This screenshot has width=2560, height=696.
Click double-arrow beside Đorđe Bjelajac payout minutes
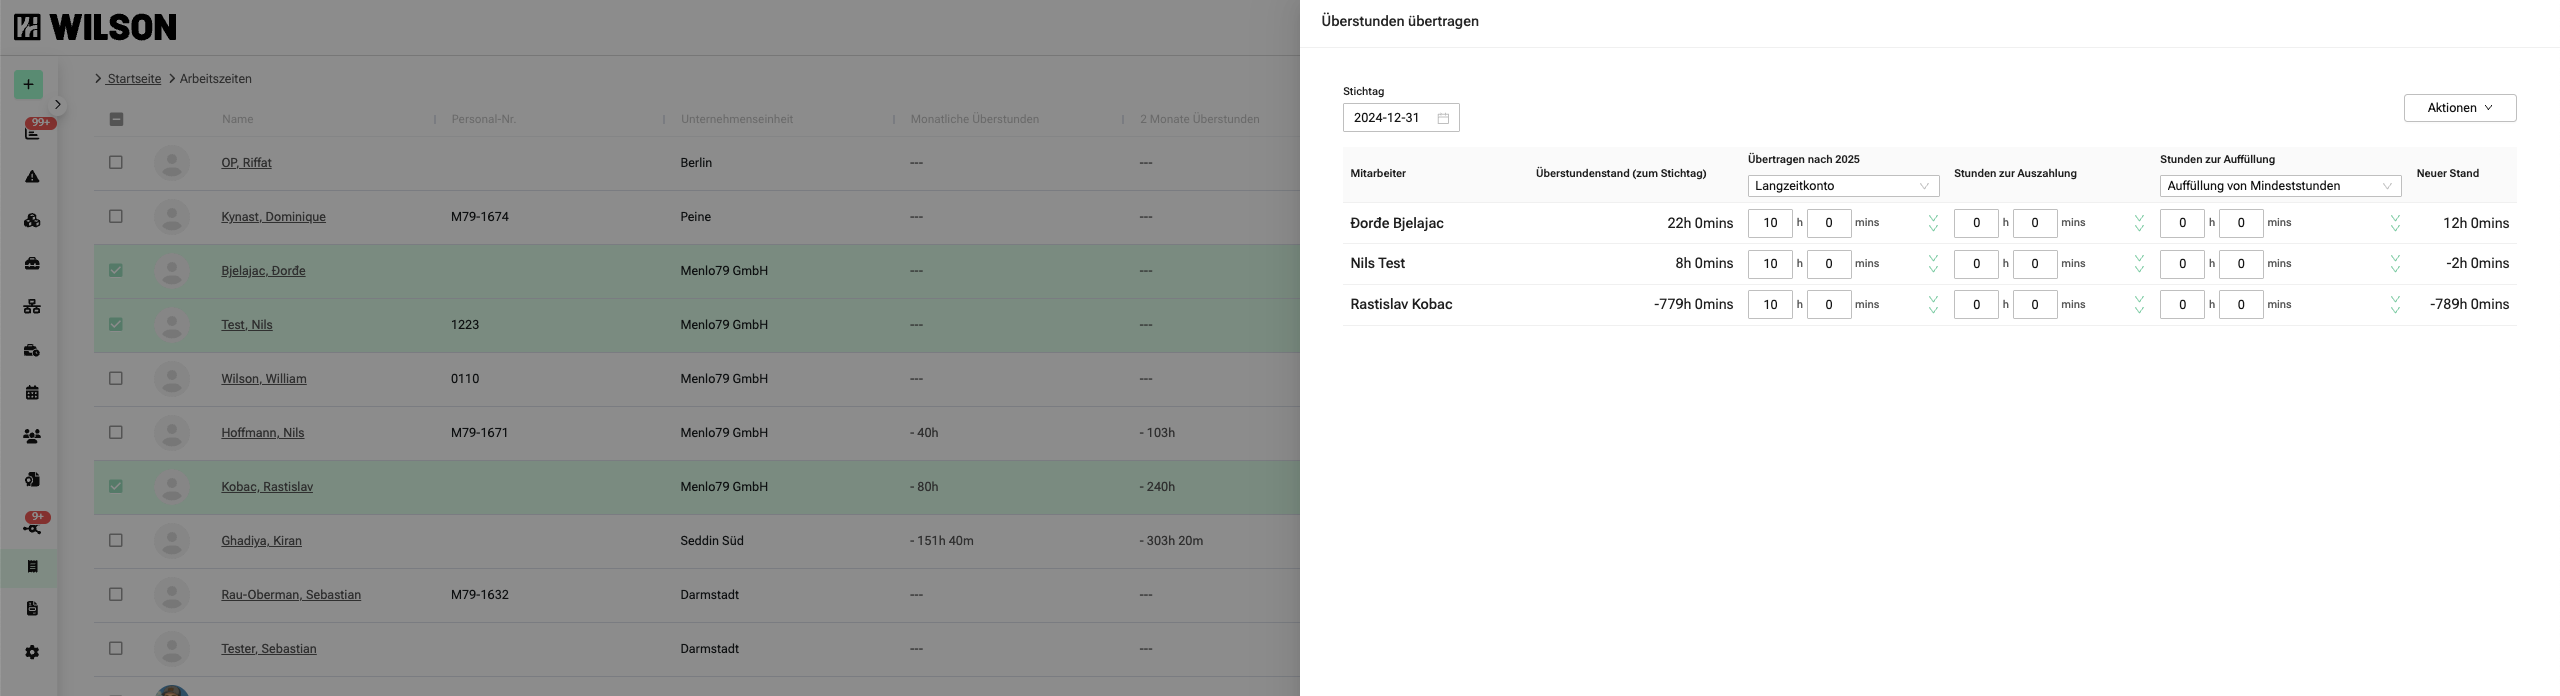(2139, 223)
